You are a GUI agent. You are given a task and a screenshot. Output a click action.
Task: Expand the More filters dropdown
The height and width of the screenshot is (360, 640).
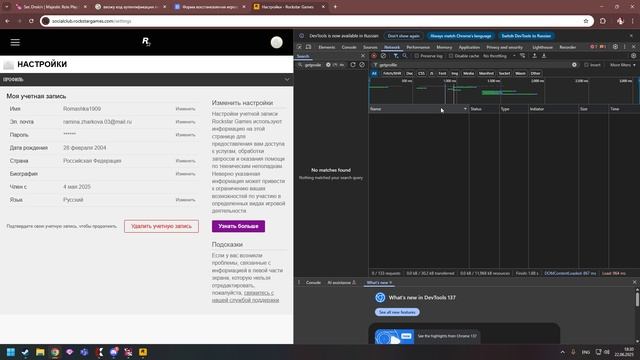(622, 65)
